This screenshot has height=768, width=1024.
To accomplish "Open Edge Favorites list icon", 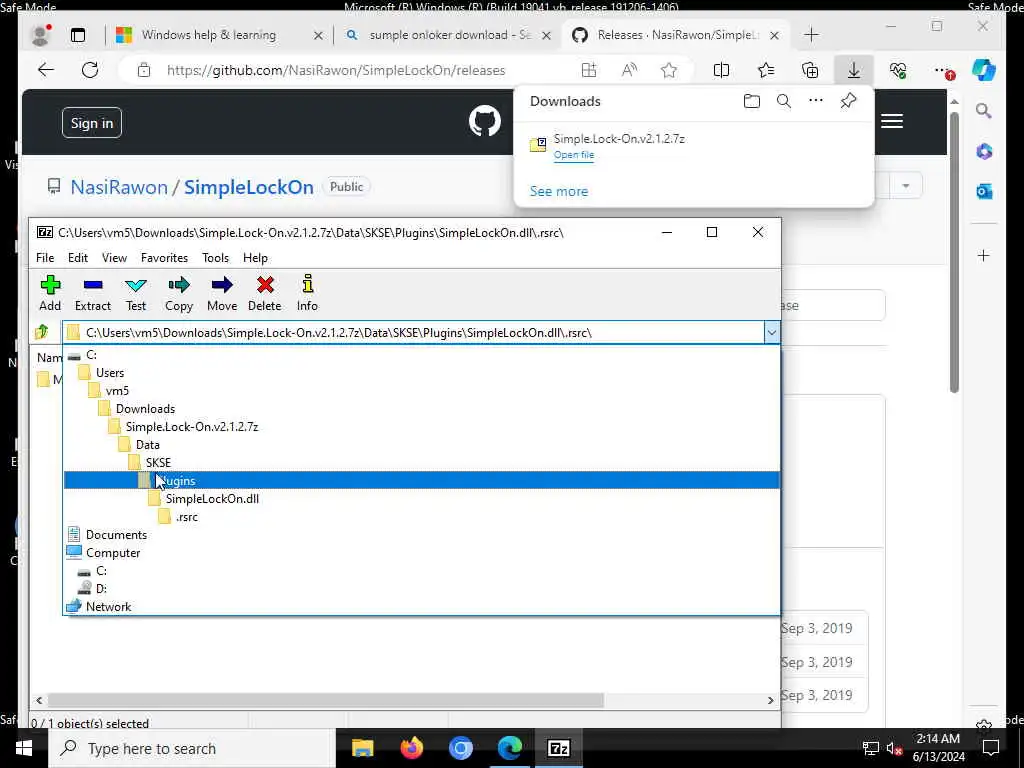I will [x=765, y=70].
